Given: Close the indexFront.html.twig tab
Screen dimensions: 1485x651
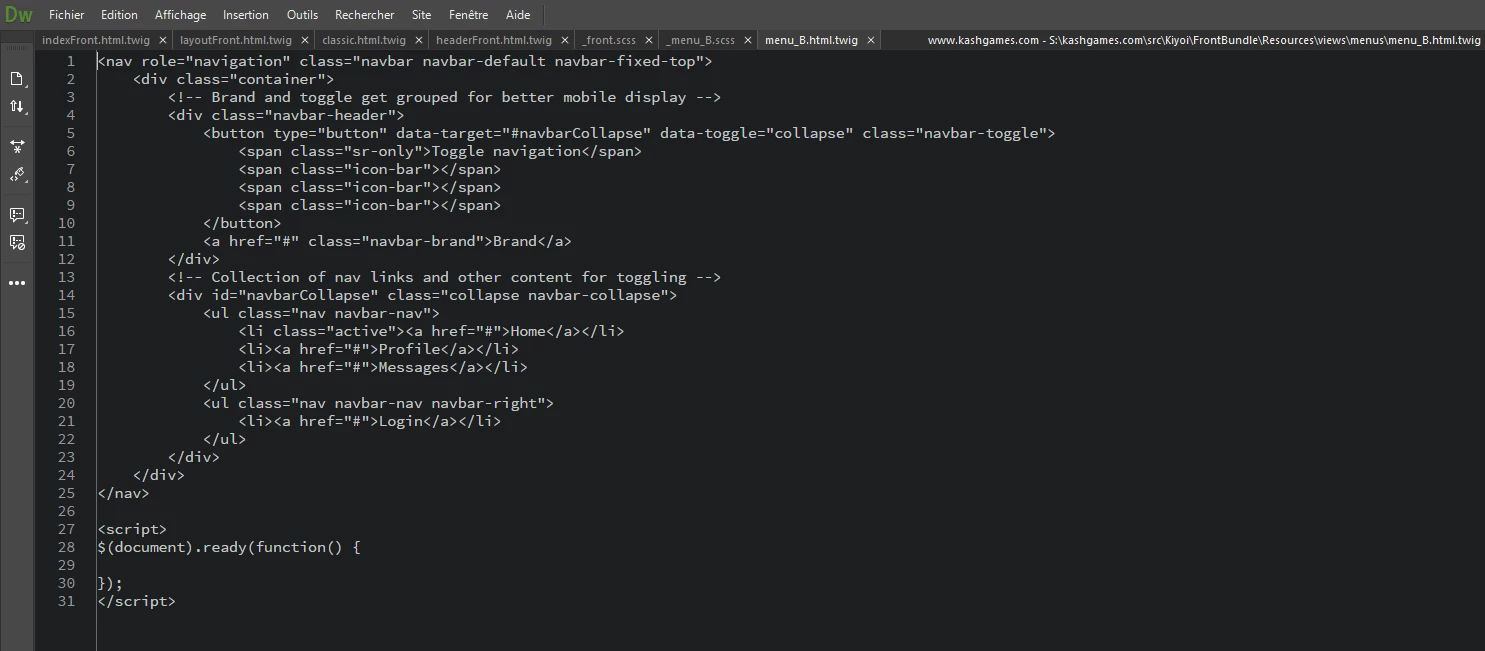Looking at the screenshot, I should tap(163, 41).
